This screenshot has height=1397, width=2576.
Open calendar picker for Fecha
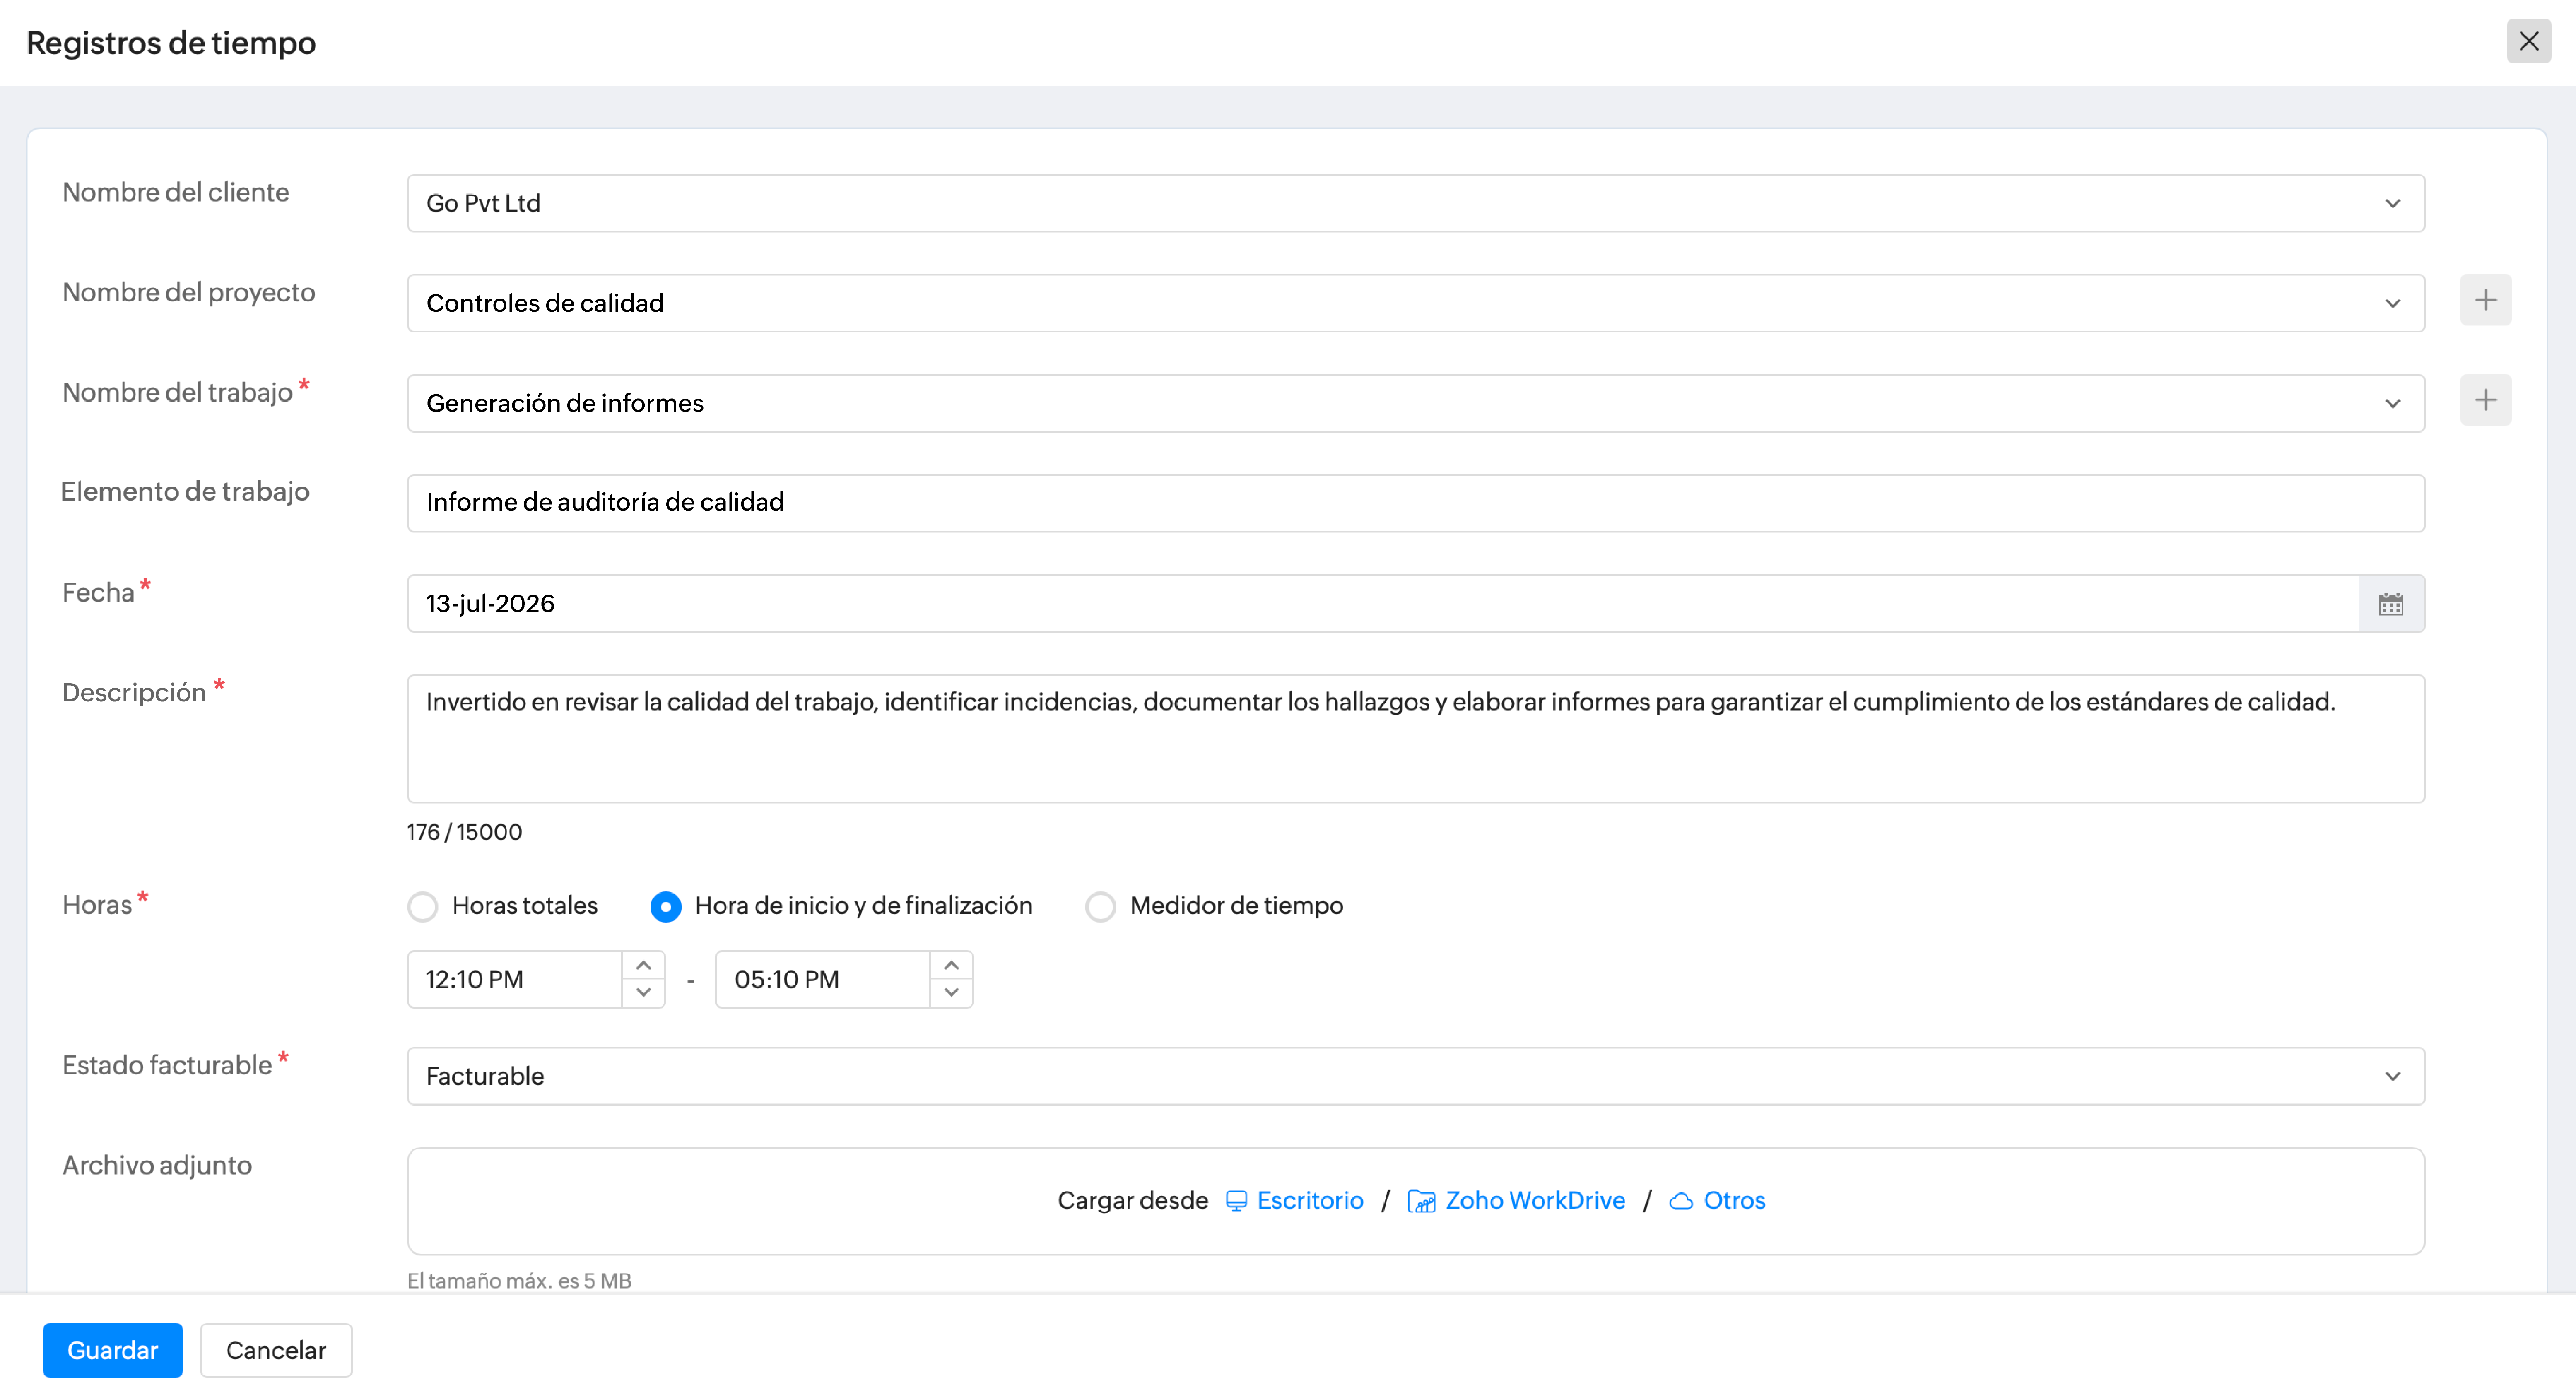[x=2390, y=604]
